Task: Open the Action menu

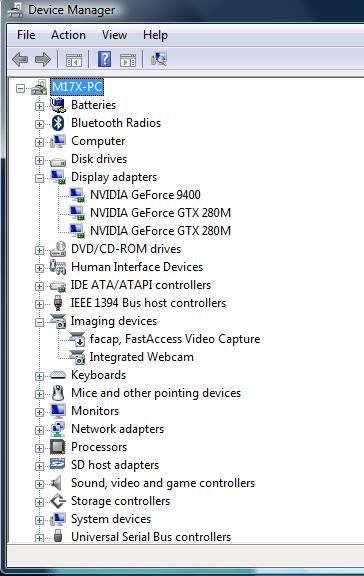Action: click(x=68, y=35)
